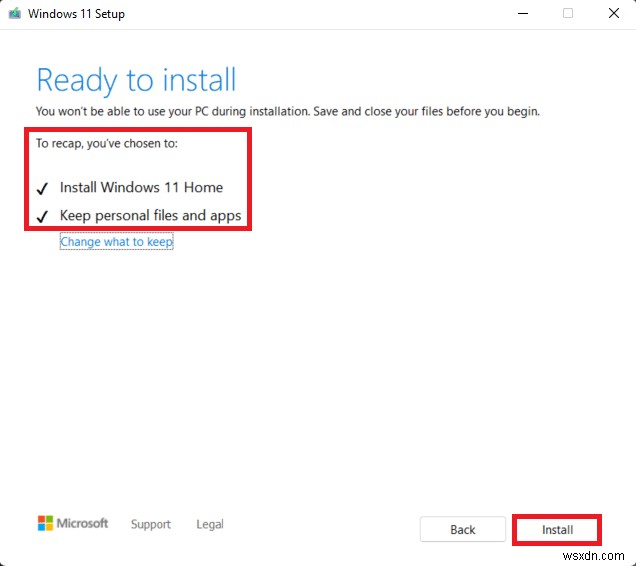Click the 'Ready to install' heading
The height and width of the screenshot is (566, 636).
click(x=136, y=80)
